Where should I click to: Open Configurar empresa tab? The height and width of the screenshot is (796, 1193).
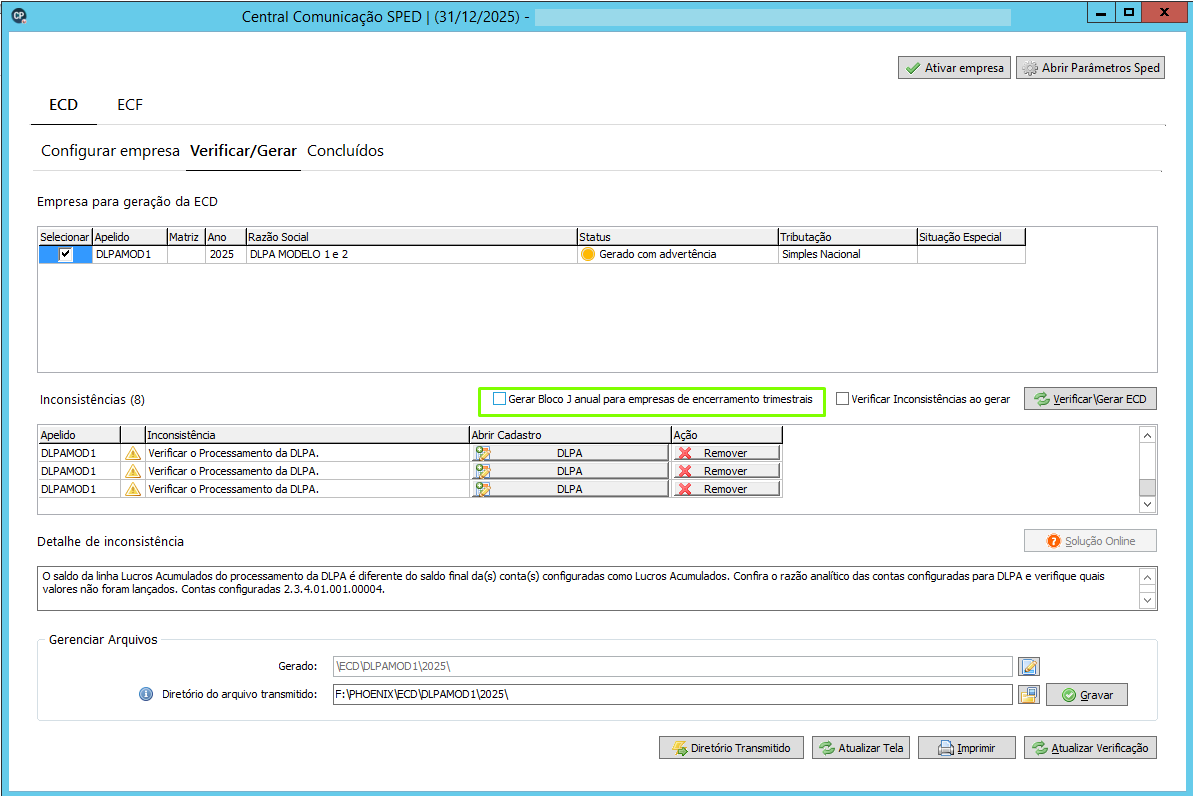[x=110, y=151]
